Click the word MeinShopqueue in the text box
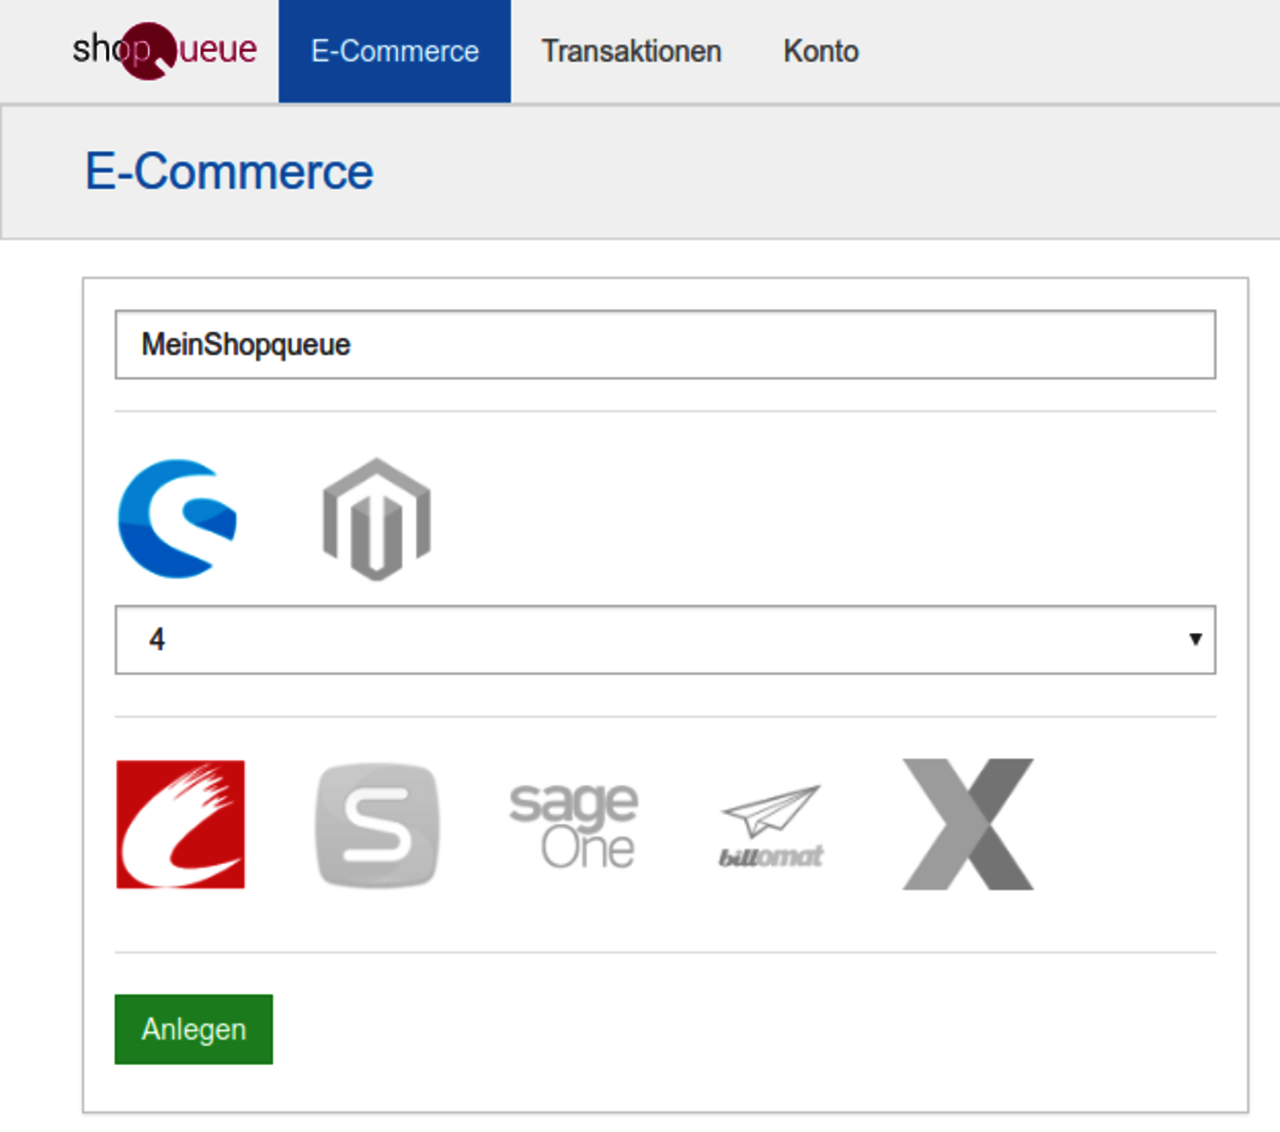This screenshot has width=1280, height=1132. (x=246, y=345)
